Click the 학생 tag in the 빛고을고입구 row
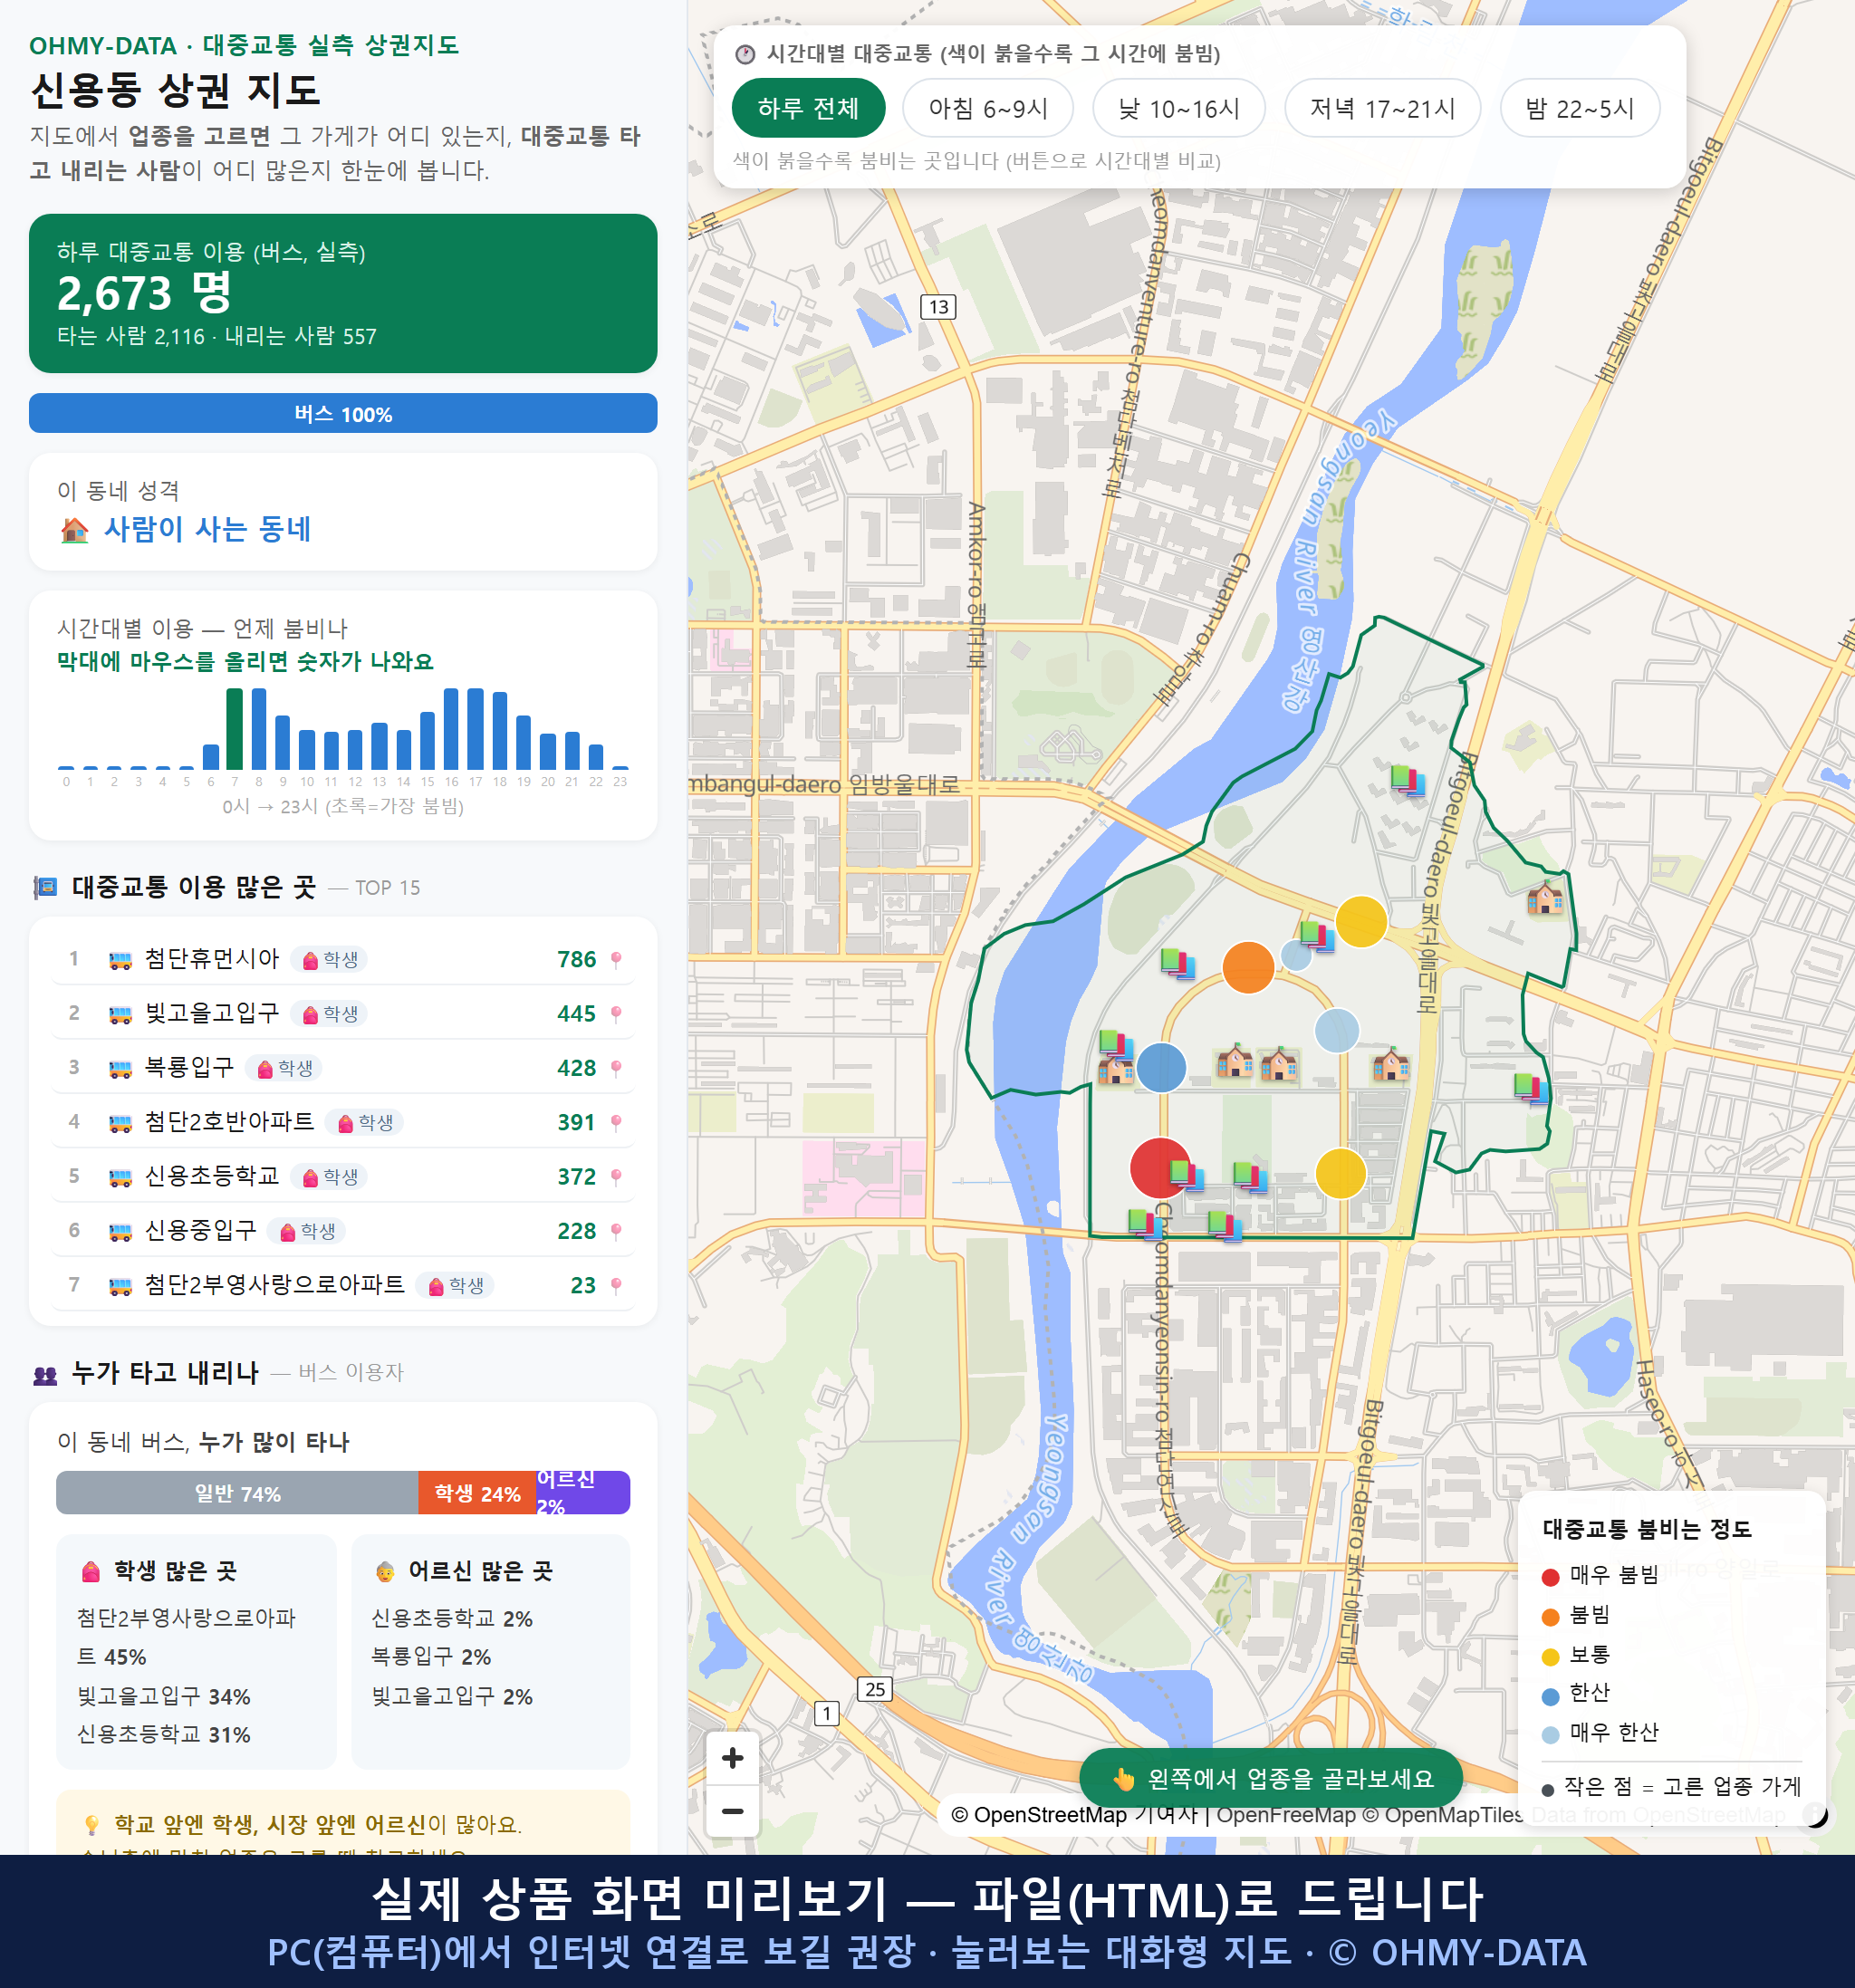The height and width of the screenshot is (1988, 1855). pos(330,1014)
